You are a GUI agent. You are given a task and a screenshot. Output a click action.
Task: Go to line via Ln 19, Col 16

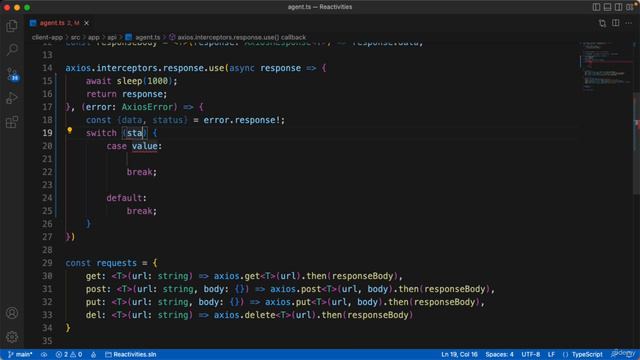click(x=459, y=354)
